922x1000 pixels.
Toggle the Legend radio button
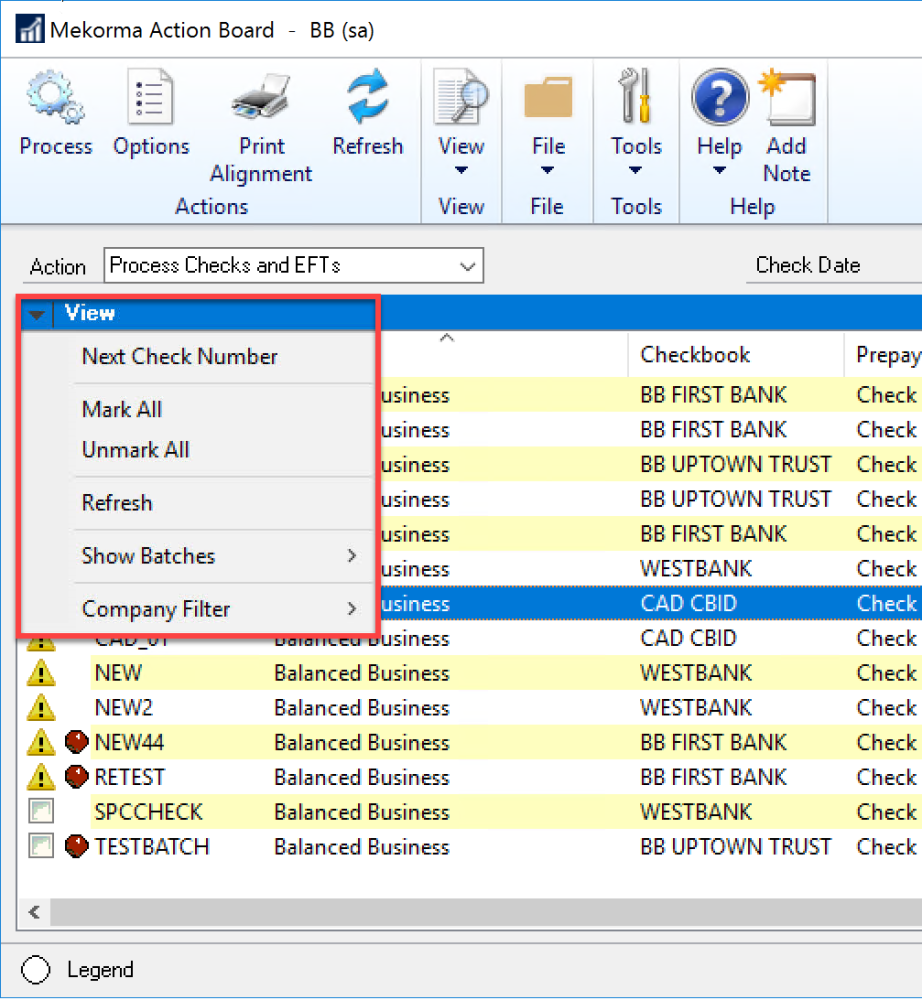[36, 969]
